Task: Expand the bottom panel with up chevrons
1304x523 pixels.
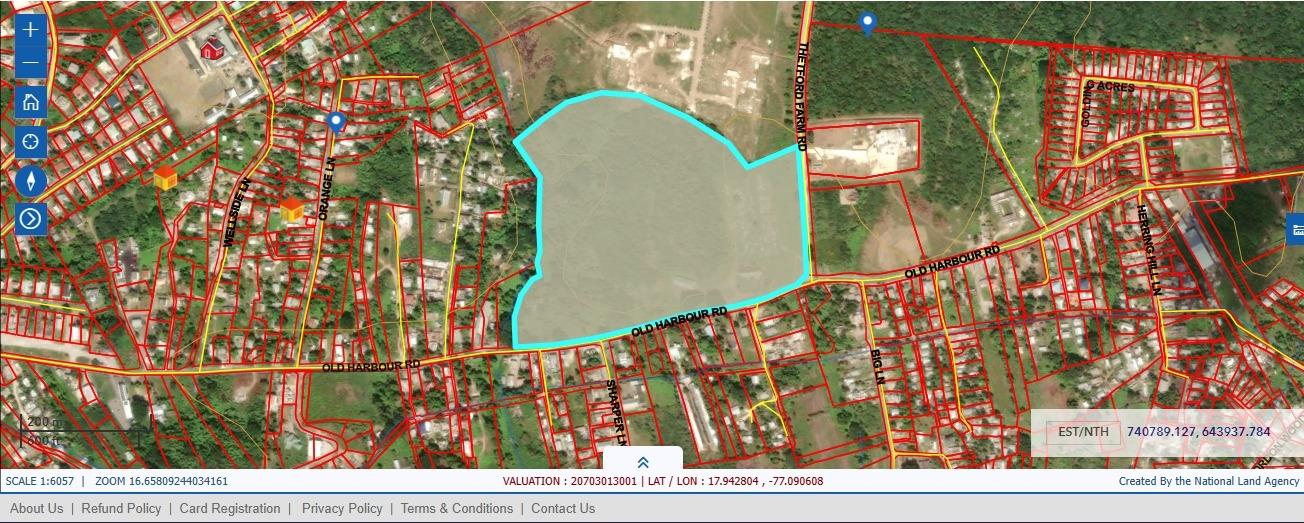Action: (643, 461)
